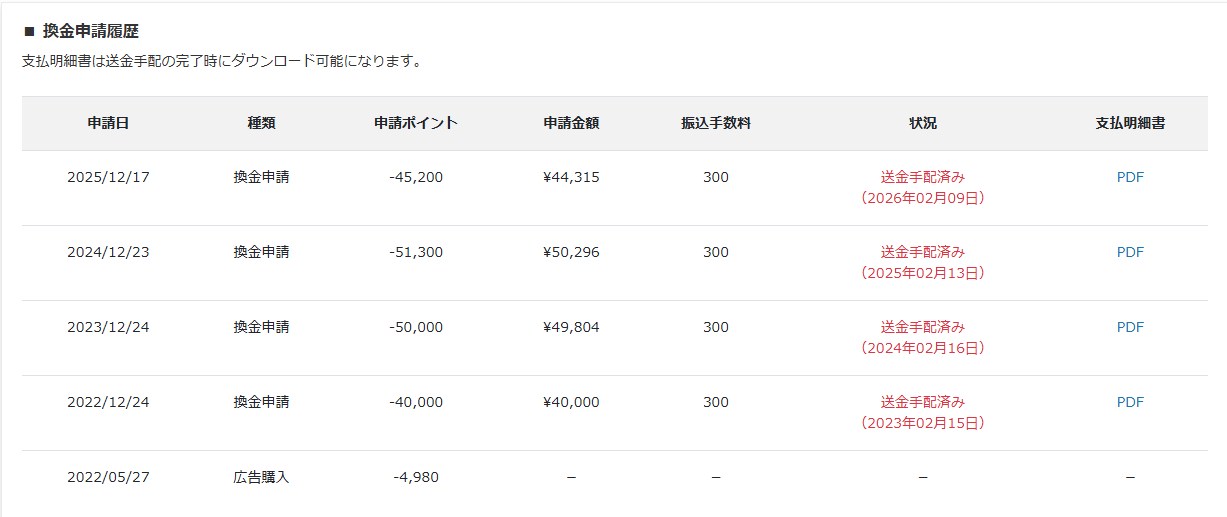Open PDF statement for 2025/12/17 request
1227x517 pixels.
point(1130,177)
